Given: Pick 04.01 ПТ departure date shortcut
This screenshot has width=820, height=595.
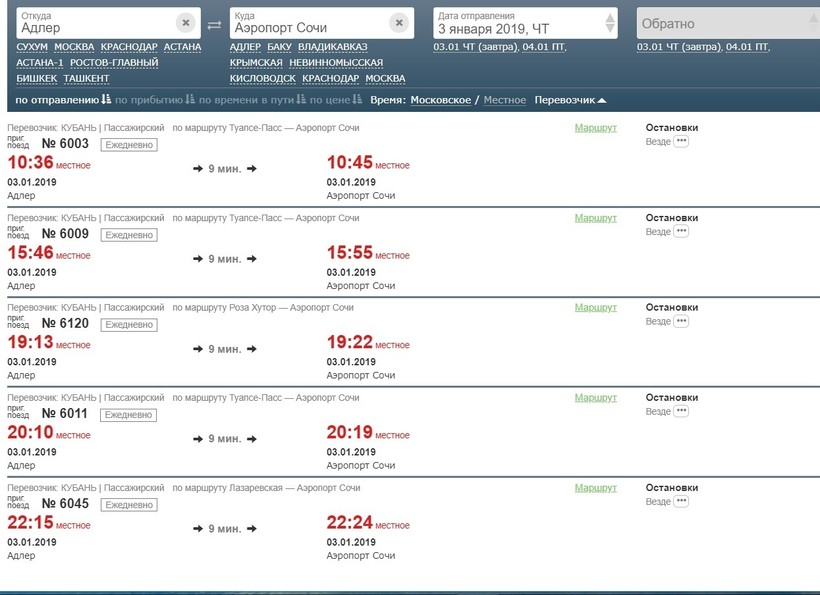Looking at the screenshot, I should tap(545, 47).
